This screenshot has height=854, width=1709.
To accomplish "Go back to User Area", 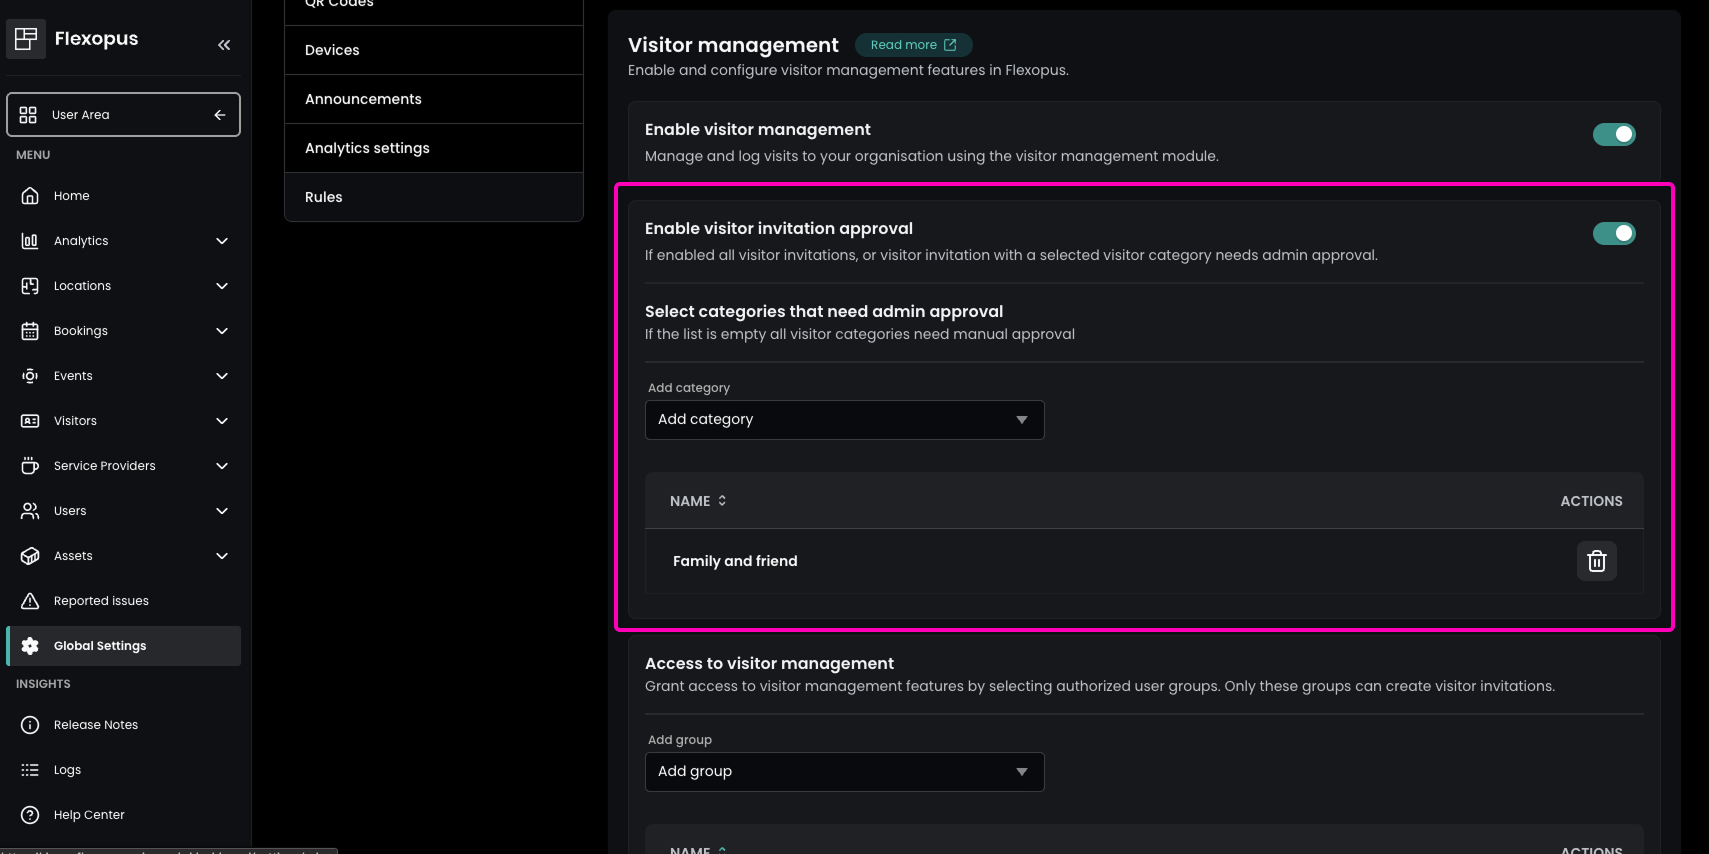I will pos(123,115).
